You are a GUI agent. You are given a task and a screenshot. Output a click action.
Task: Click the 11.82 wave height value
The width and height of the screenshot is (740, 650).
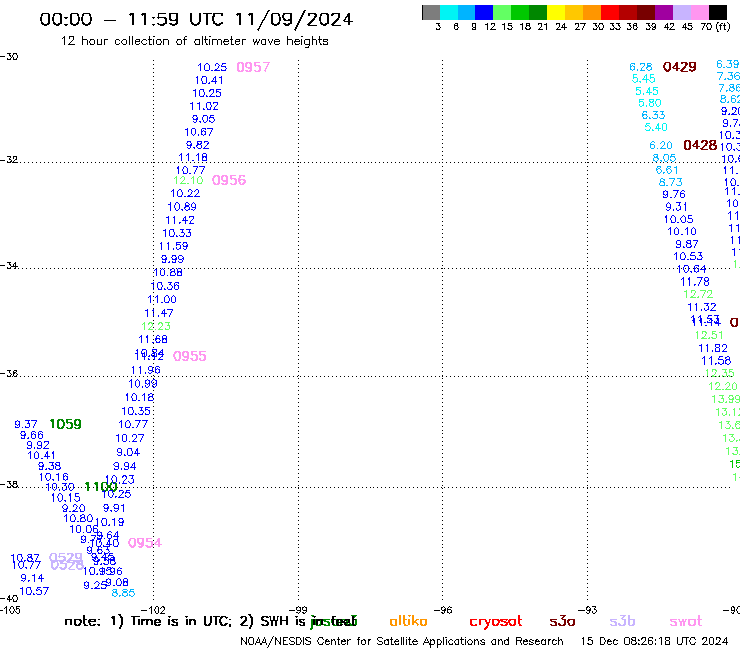coord(713,348)
